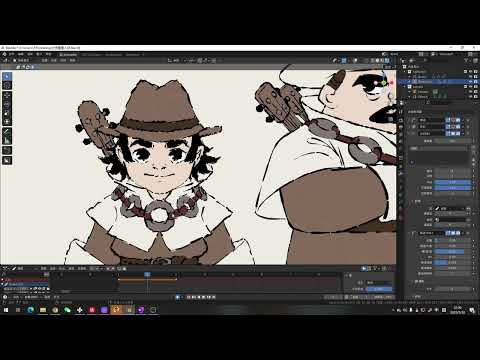Toggle render camera icon of highlighted outliner row

click(x=476, y=82)
